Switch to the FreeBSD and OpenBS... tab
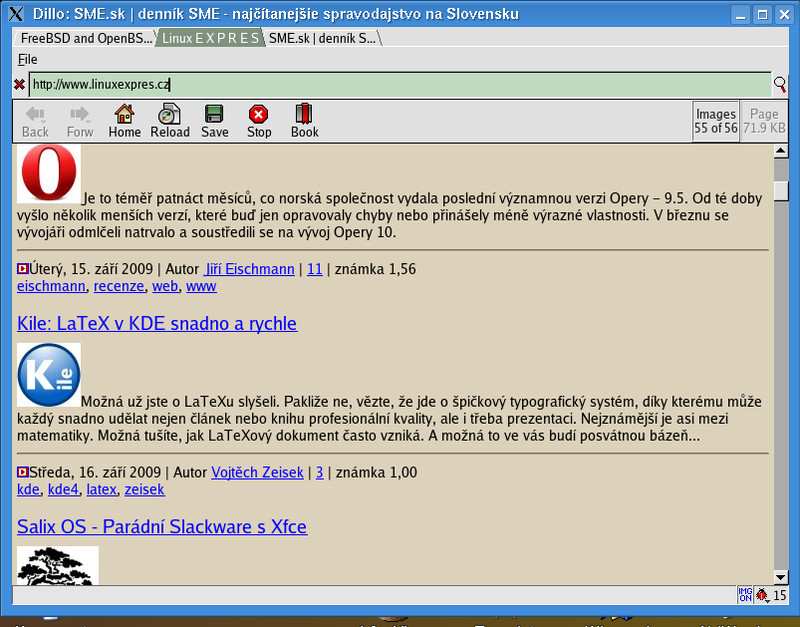800x627 pixels. tap(86, 38)
